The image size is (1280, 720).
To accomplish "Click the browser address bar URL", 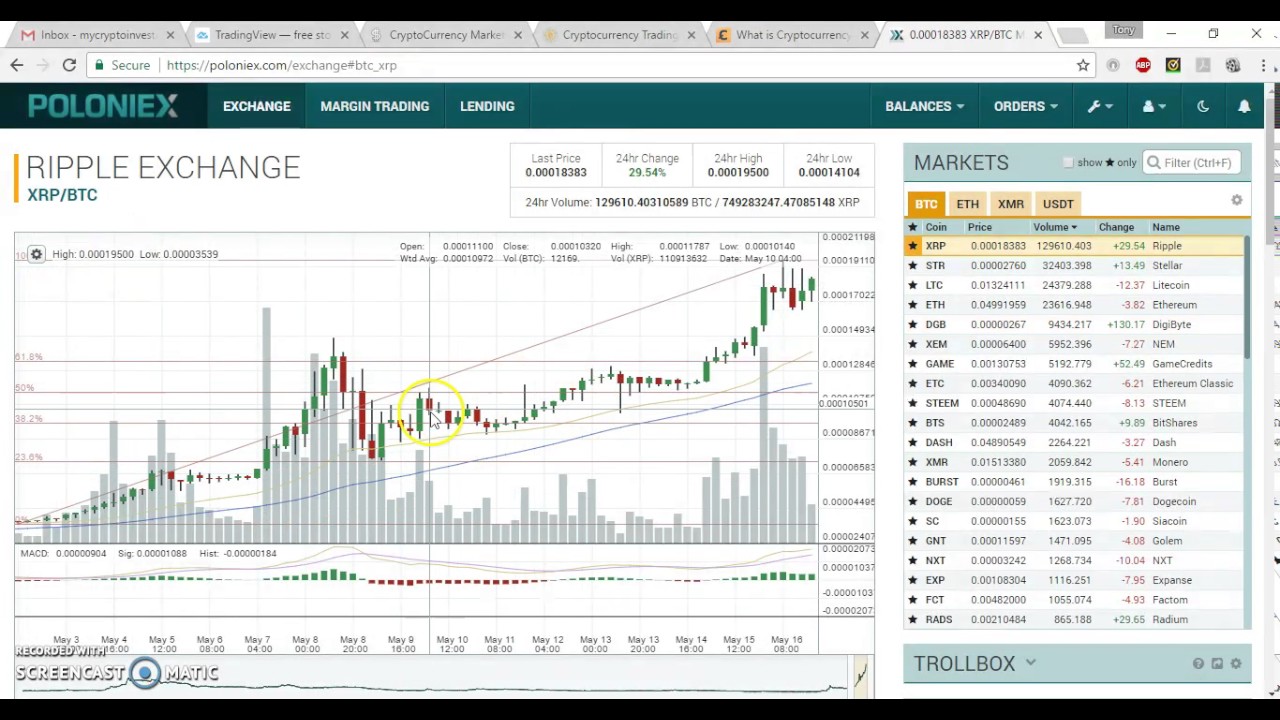I will [x=281, y=65].
